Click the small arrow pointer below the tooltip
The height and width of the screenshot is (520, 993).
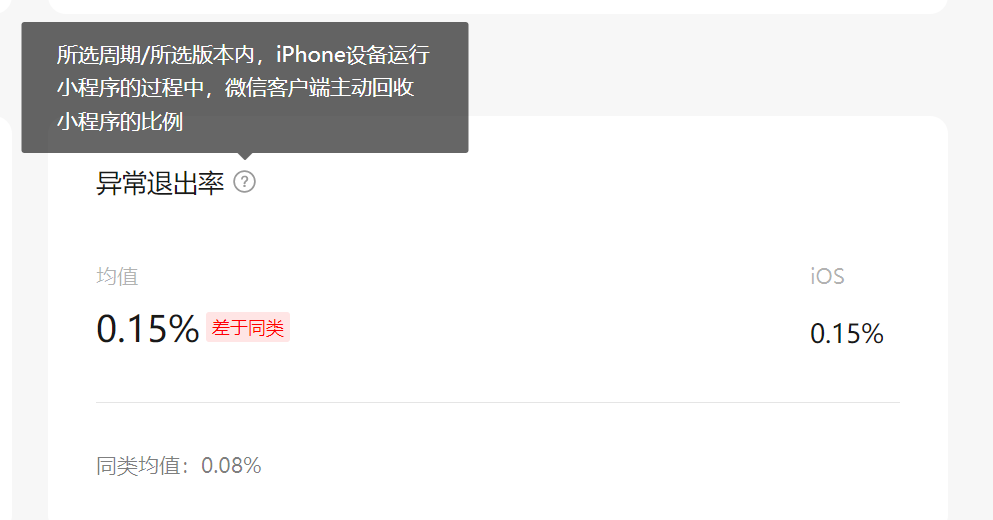(x=245, y=156)
